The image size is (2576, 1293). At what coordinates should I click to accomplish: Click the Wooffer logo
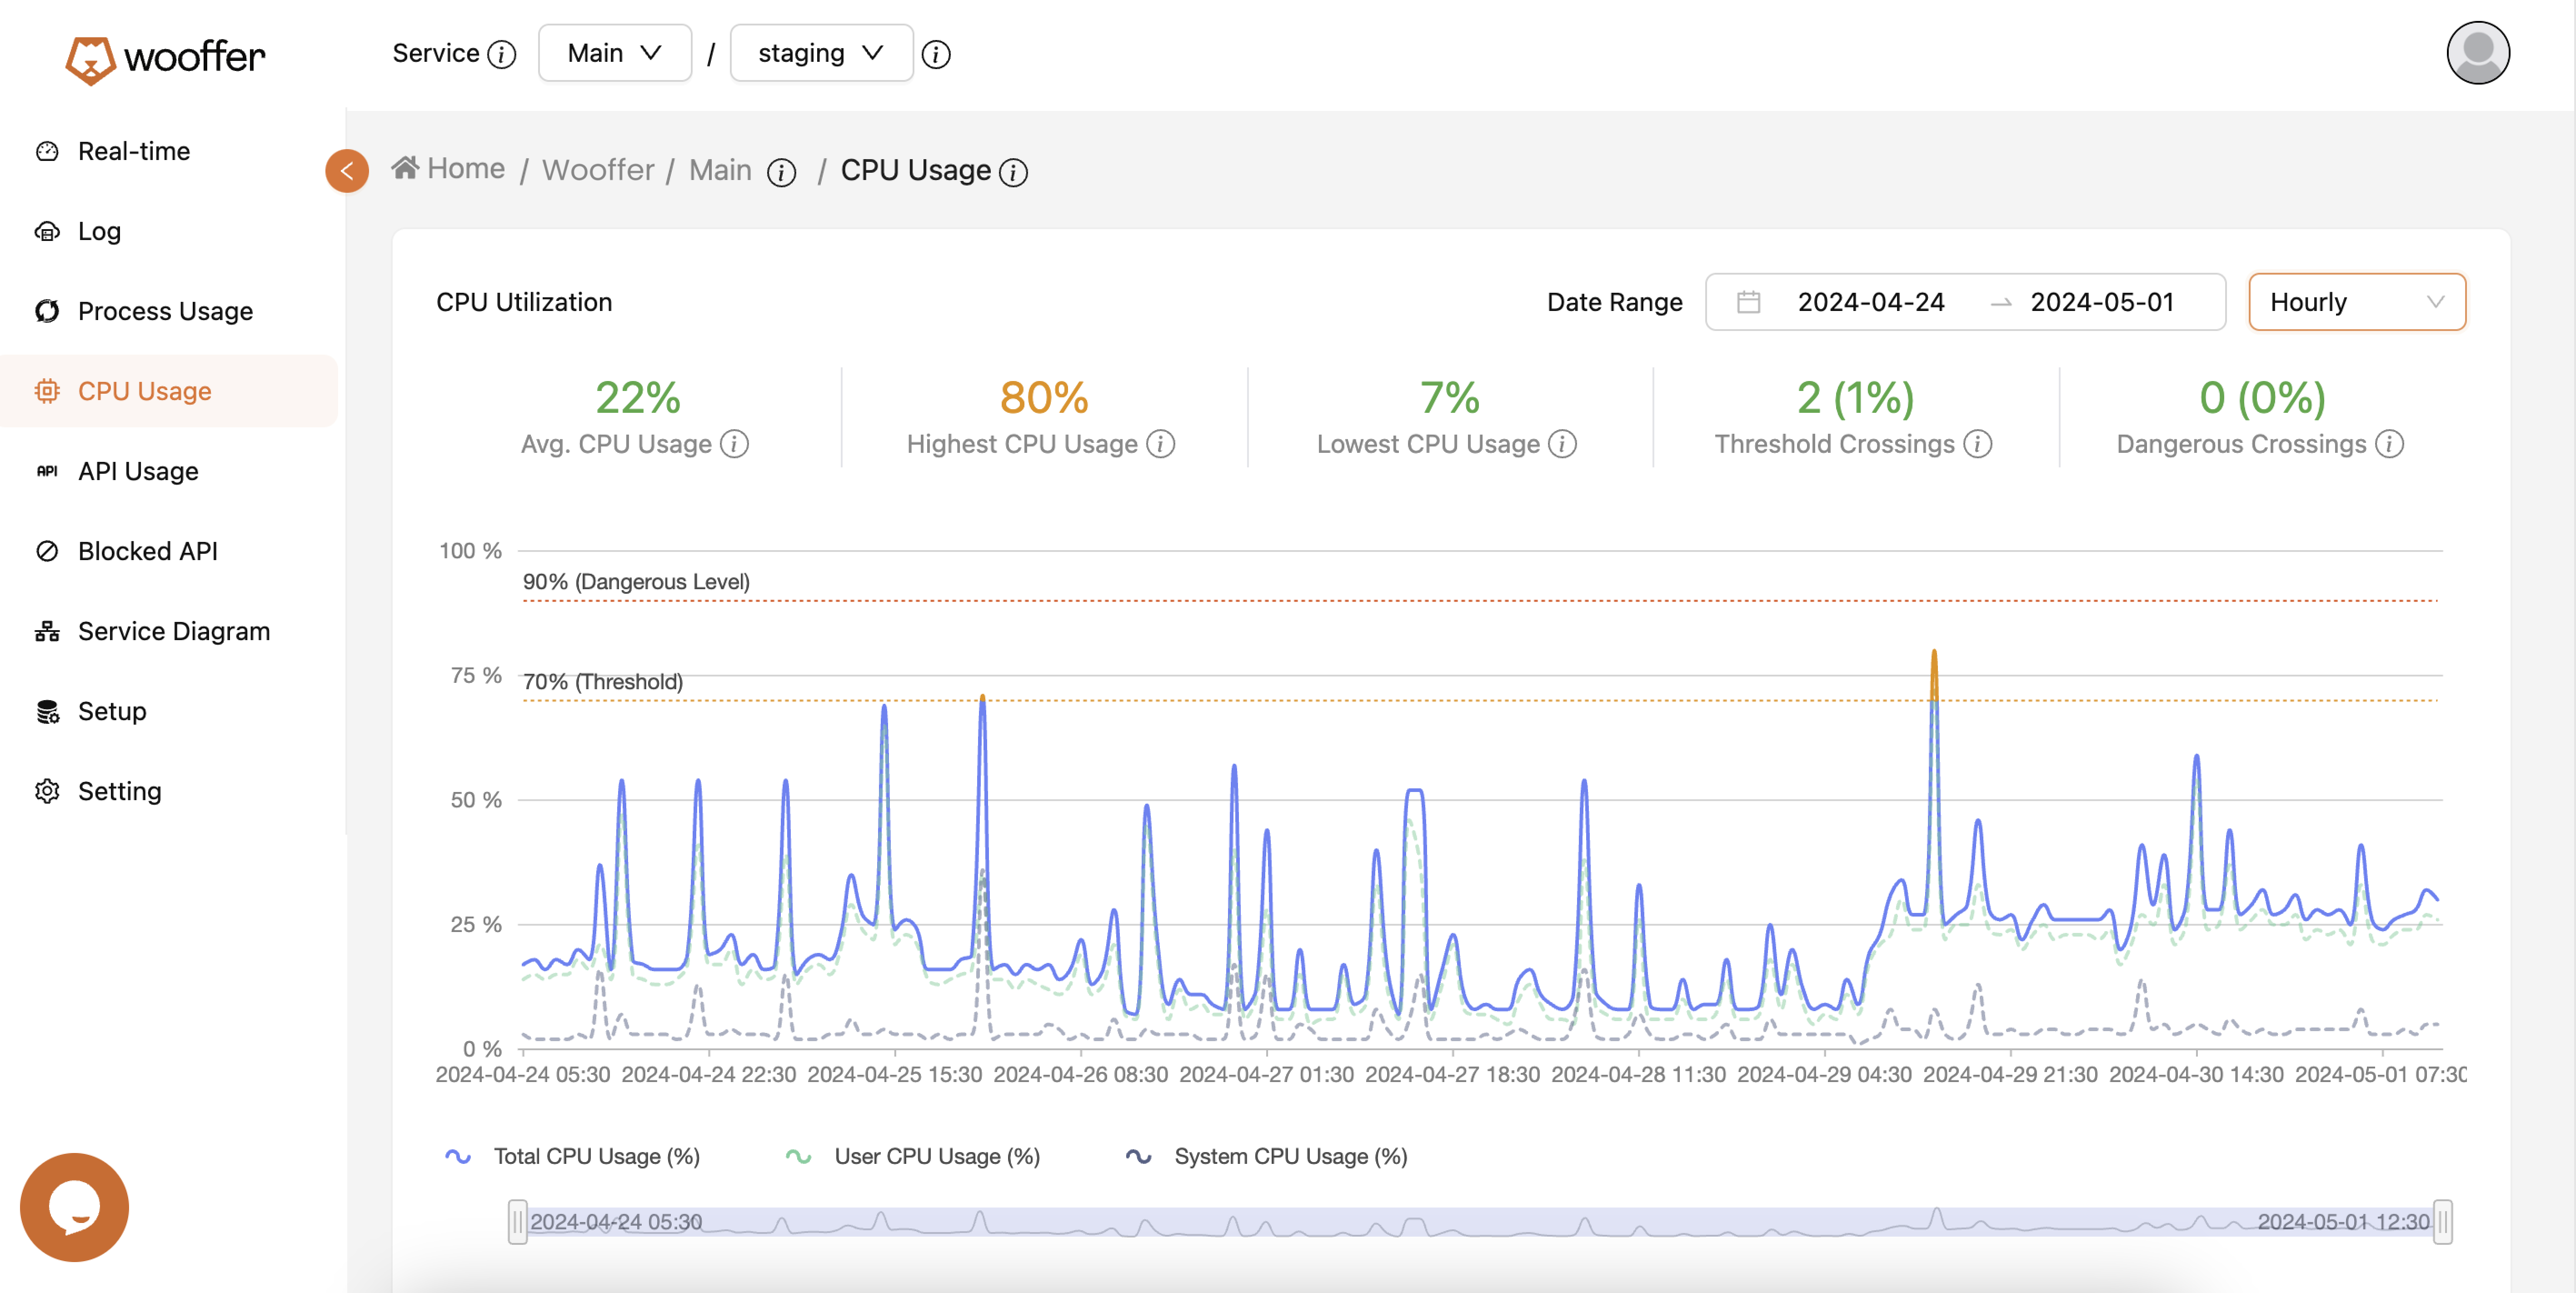(166, 57)
